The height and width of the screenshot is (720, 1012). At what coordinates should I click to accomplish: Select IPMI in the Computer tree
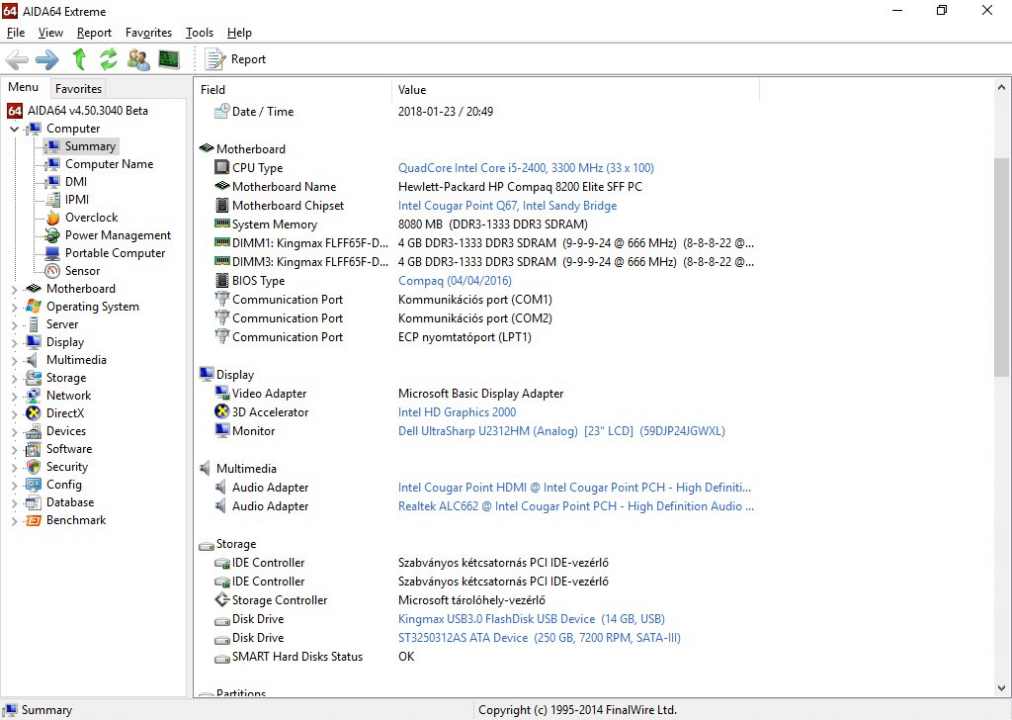(77, 199)
